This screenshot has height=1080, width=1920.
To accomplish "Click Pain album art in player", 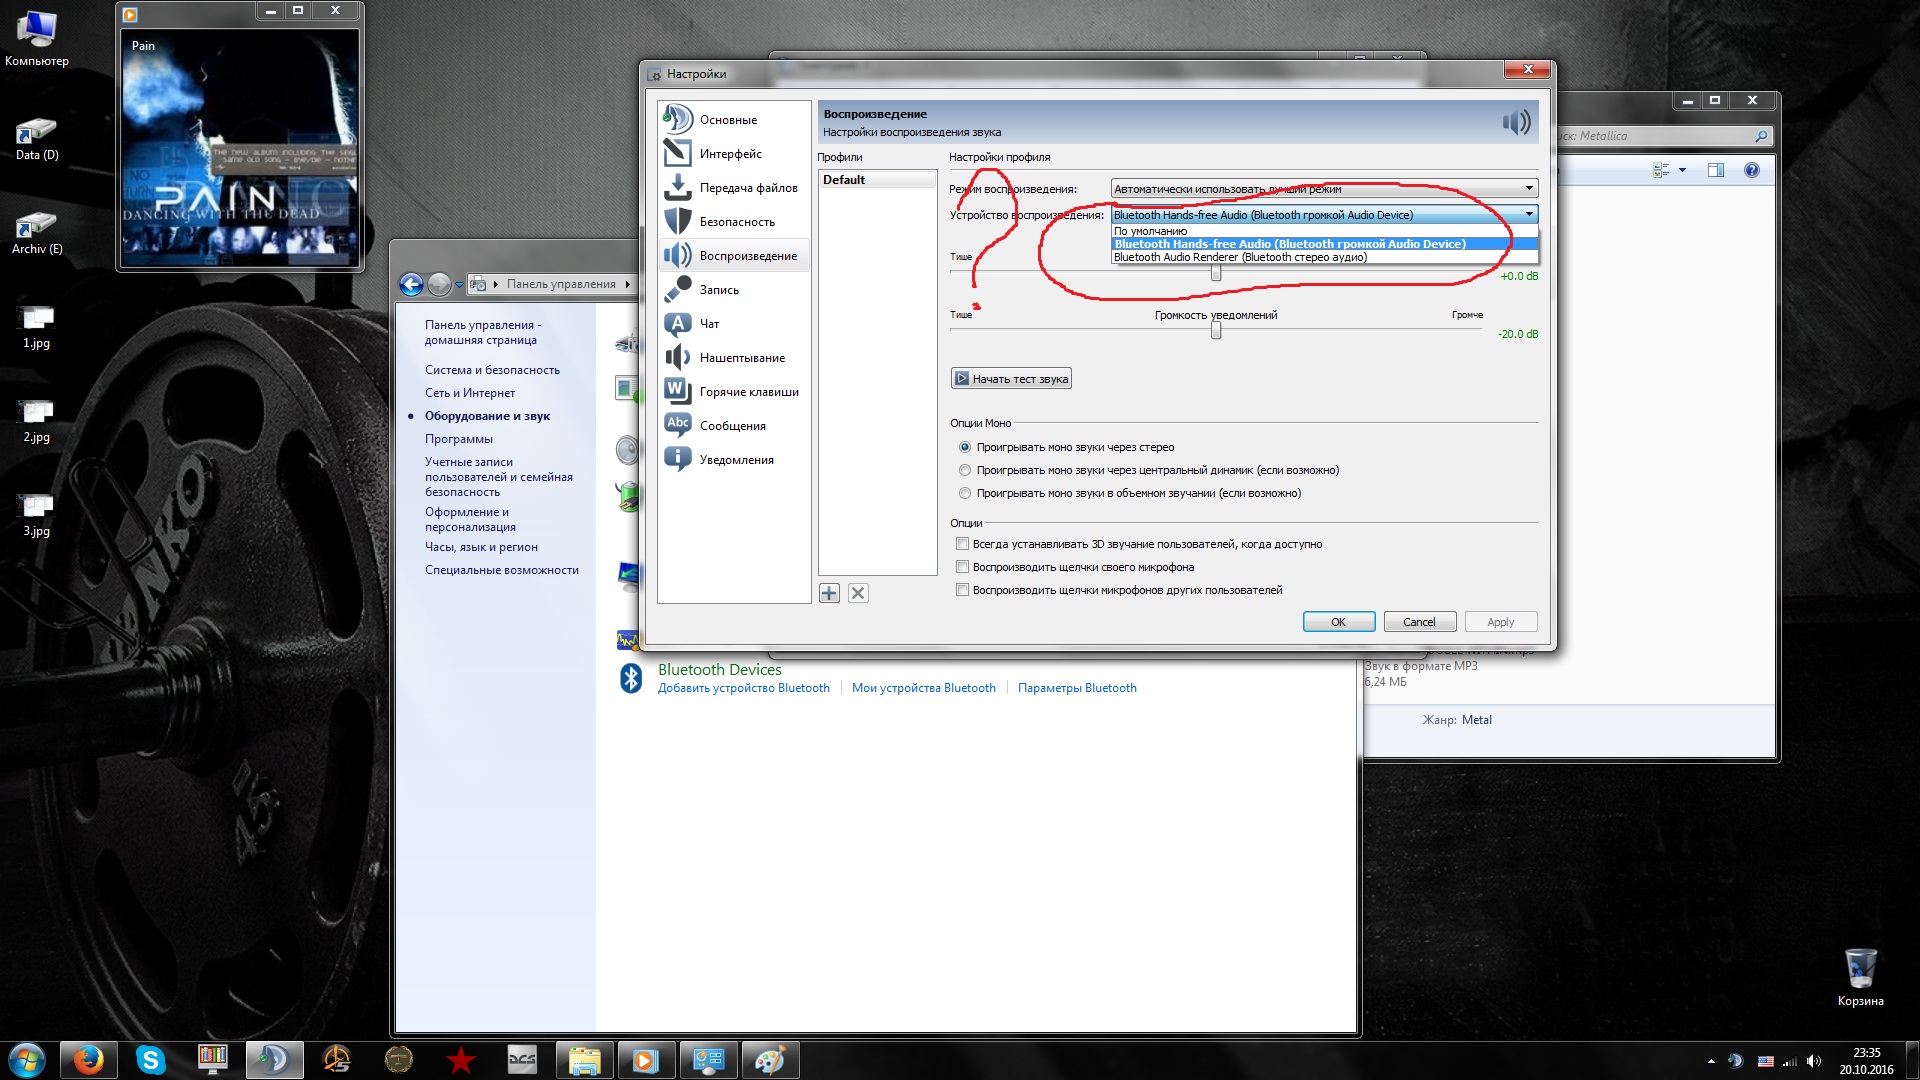I will (x=240, y=148).
